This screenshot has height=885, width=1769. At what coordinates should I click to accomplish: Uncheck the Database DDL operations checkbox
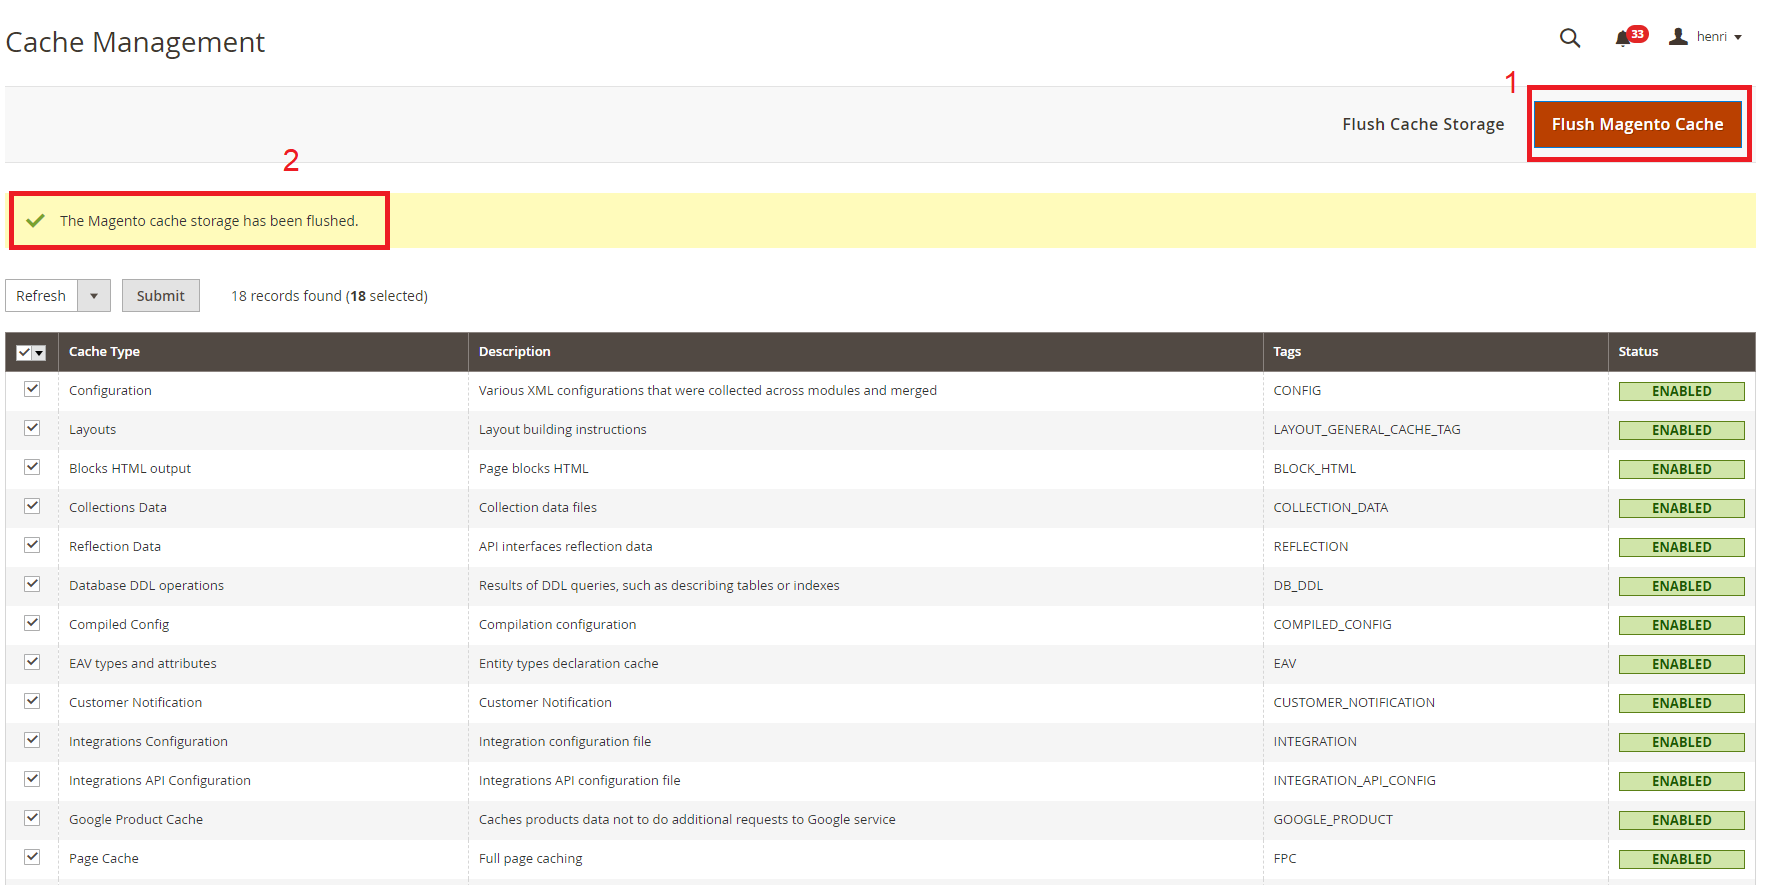(x=32, y=584)
